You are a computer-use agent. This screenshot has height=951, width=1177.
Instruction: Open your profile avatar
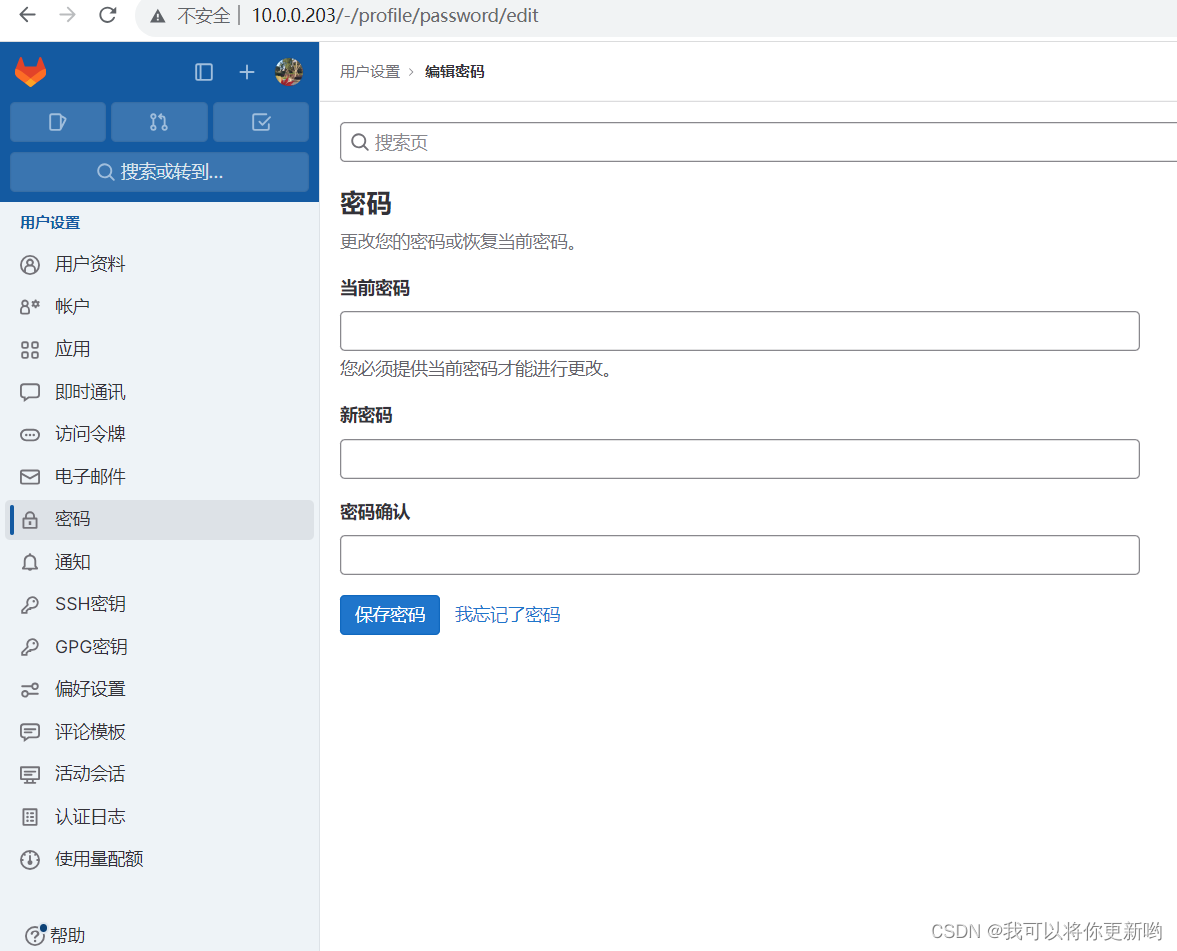tap(289, 72)
